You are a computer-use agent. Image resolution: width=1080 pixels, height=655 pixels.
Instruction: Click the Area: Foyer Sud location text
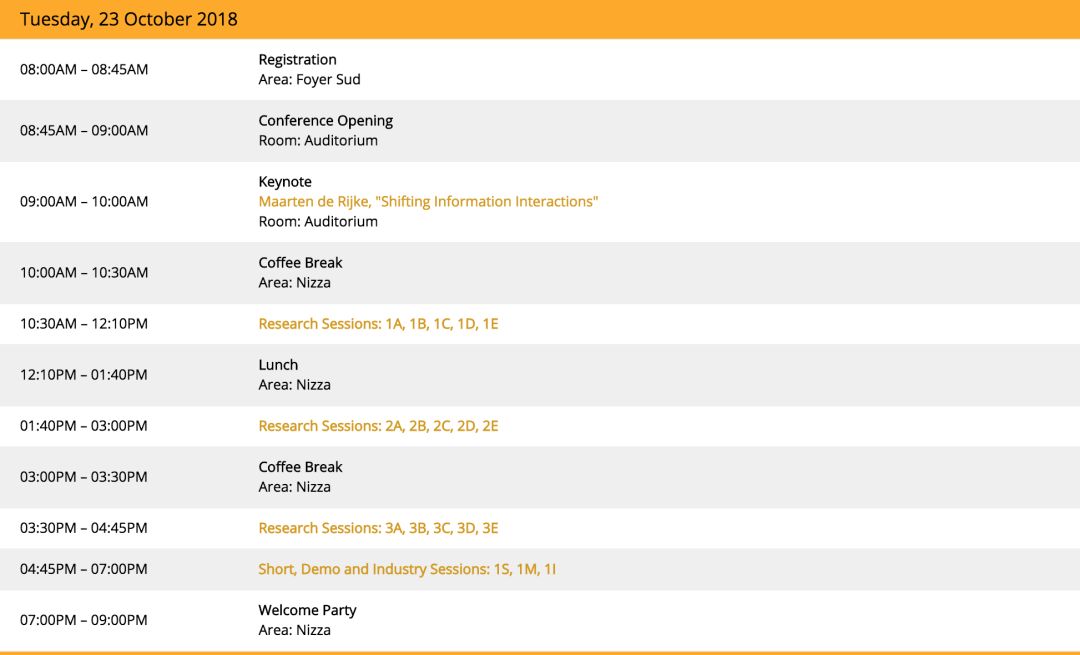tap(309, 80)
